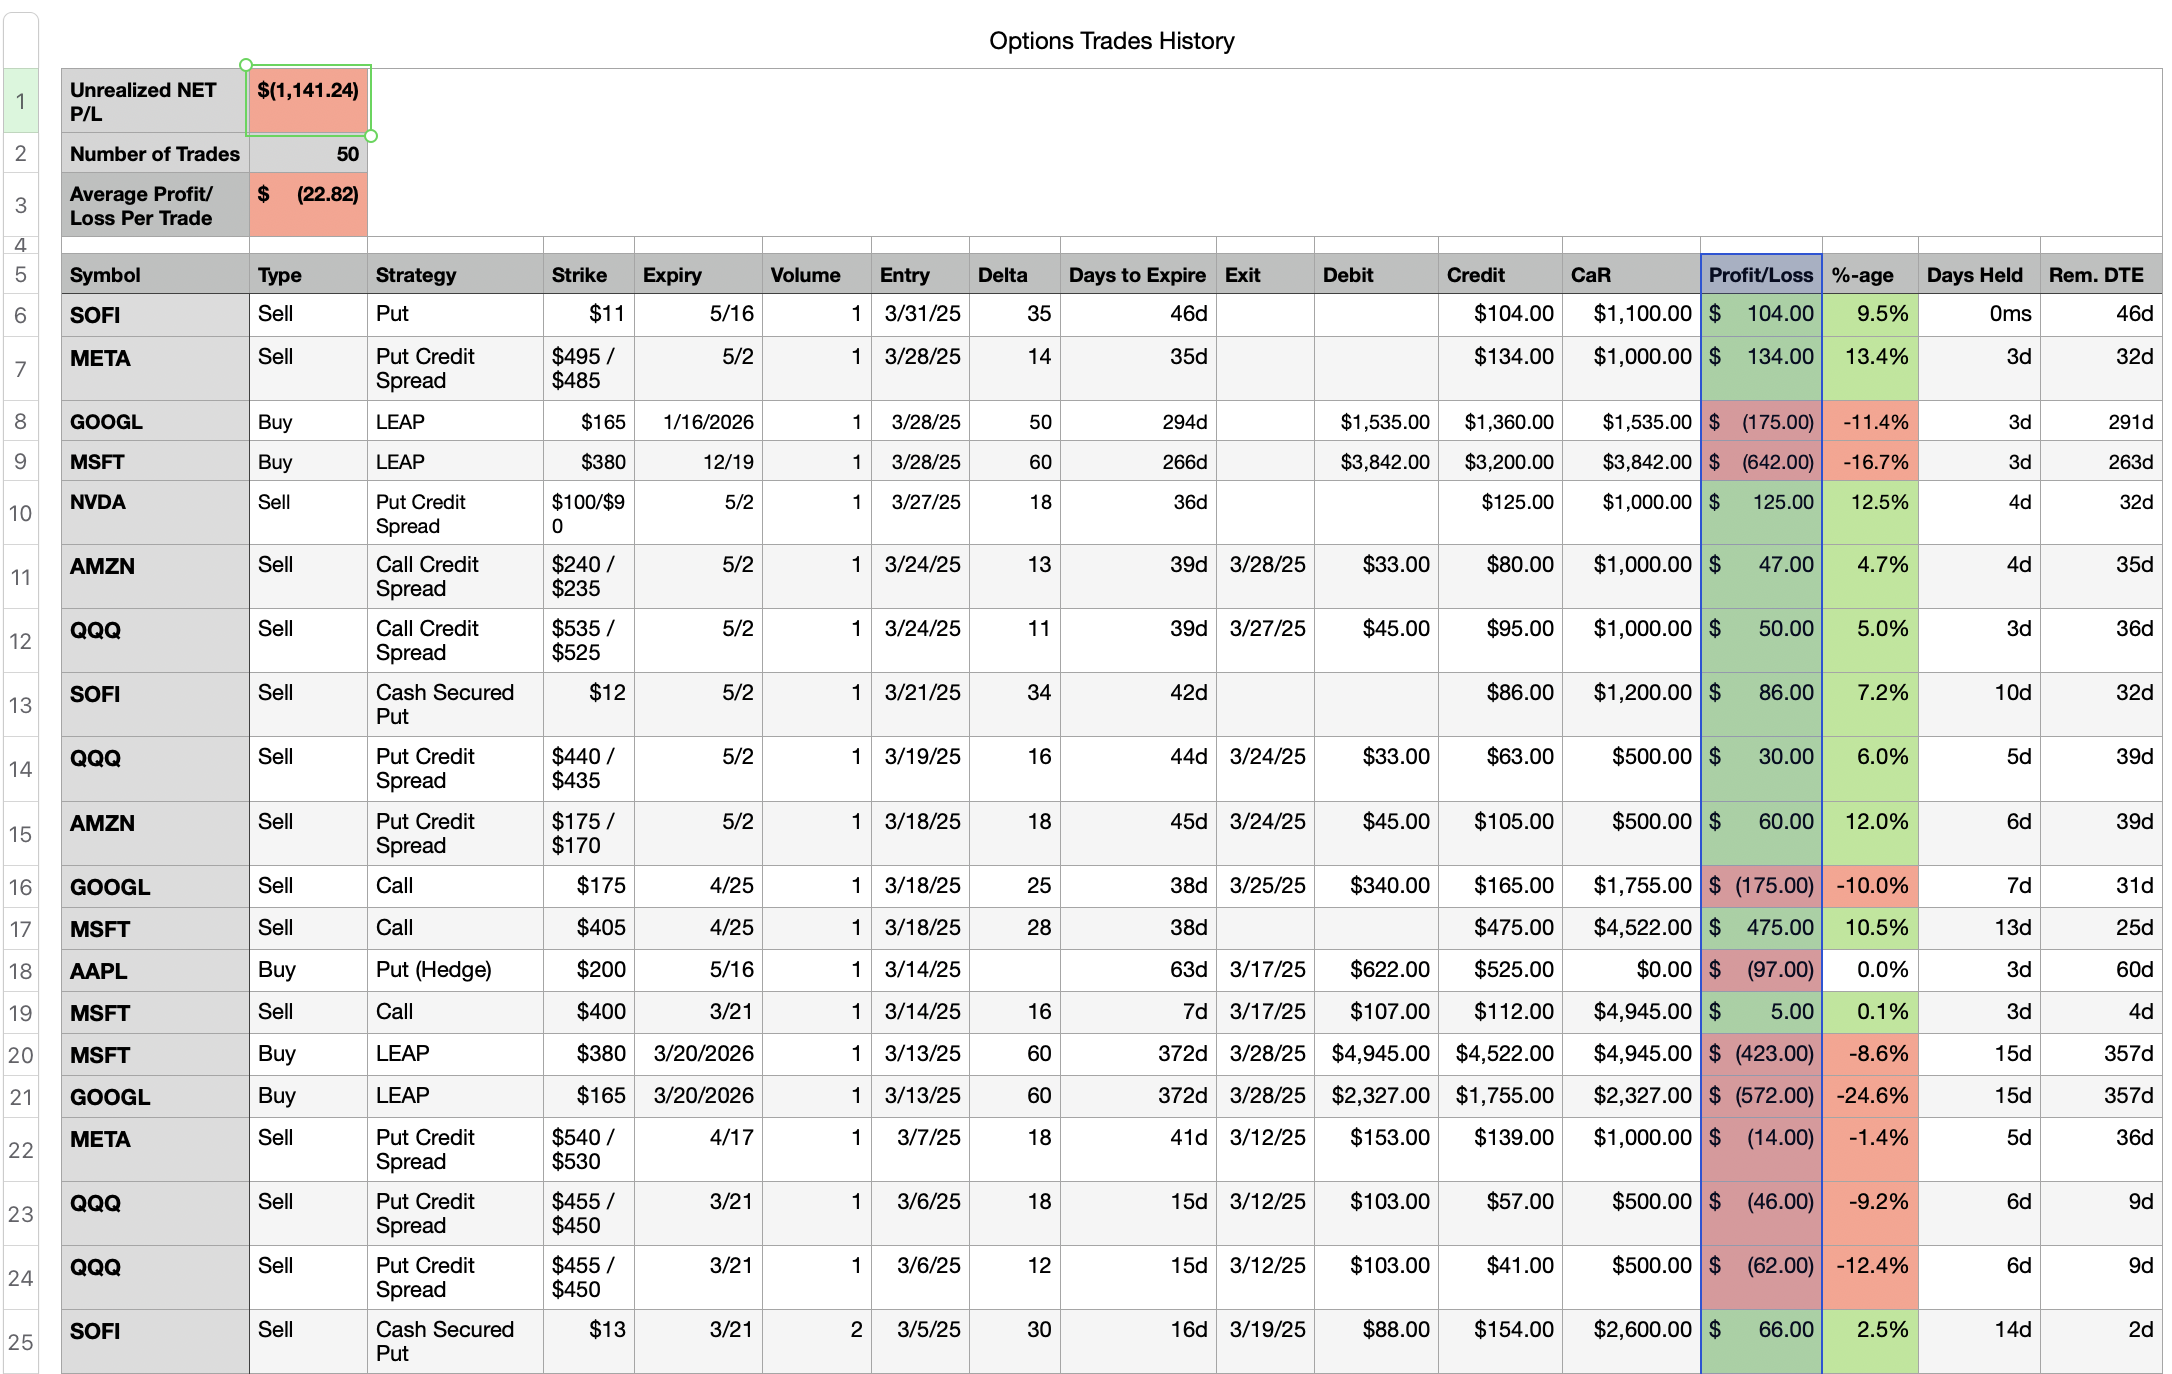Select the "Debit" column header cell
This screenshot has height=1374, width=2172.
click(1376, 275)
